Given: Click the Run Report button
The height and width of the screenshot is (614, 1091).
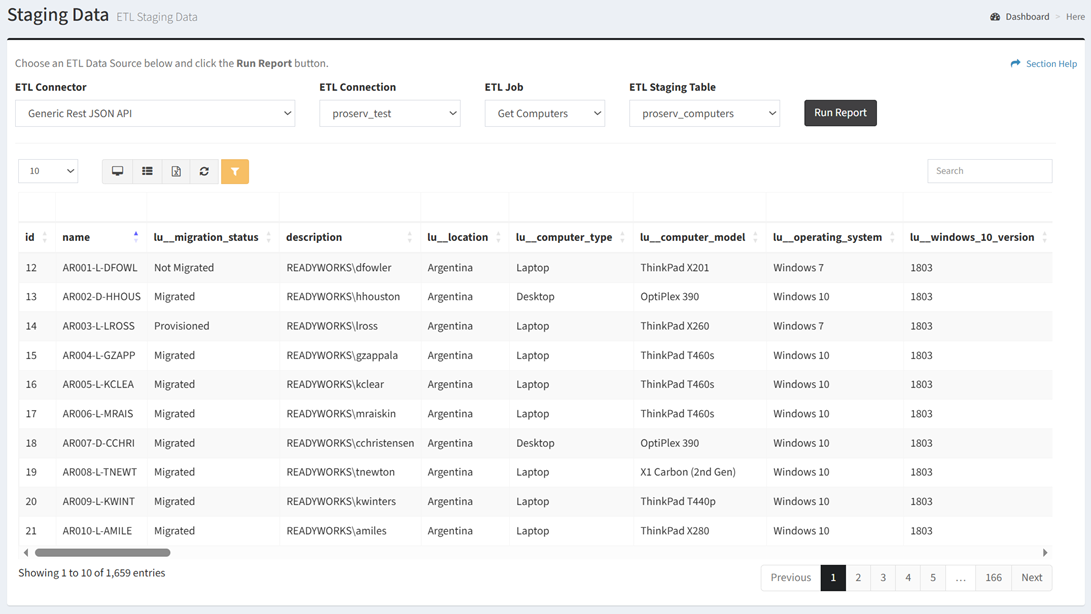Looking at the screenshot, I should [840, 113].
